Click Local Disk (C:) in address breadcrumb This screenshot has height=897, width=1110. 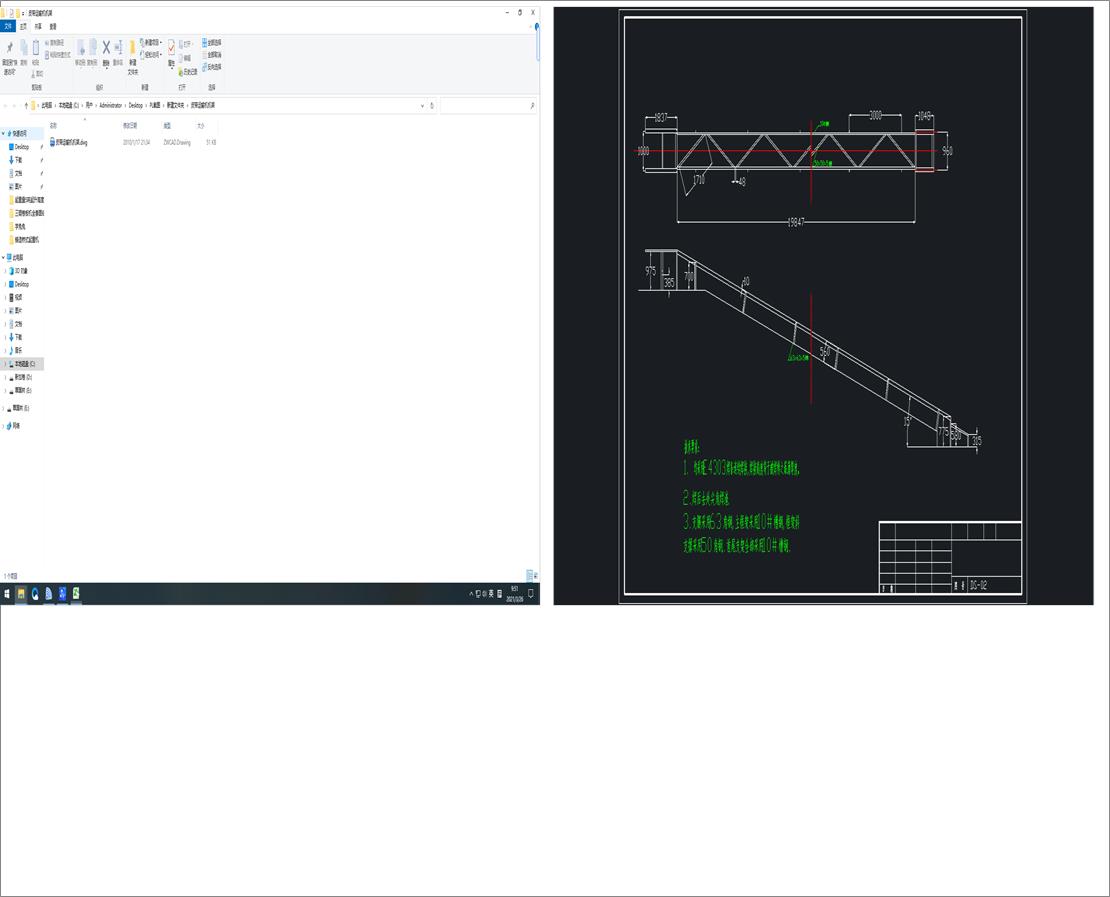69,105
